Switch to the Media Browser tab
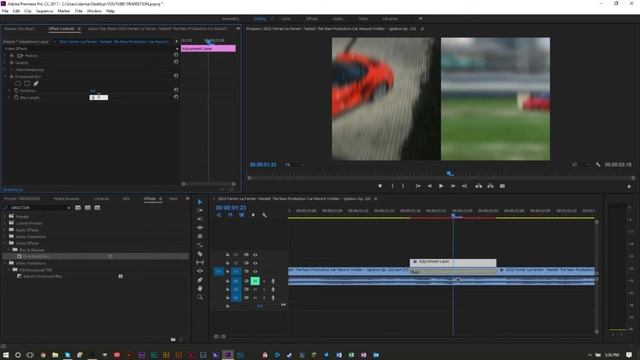640x360 pixels. tap(66, 199)
